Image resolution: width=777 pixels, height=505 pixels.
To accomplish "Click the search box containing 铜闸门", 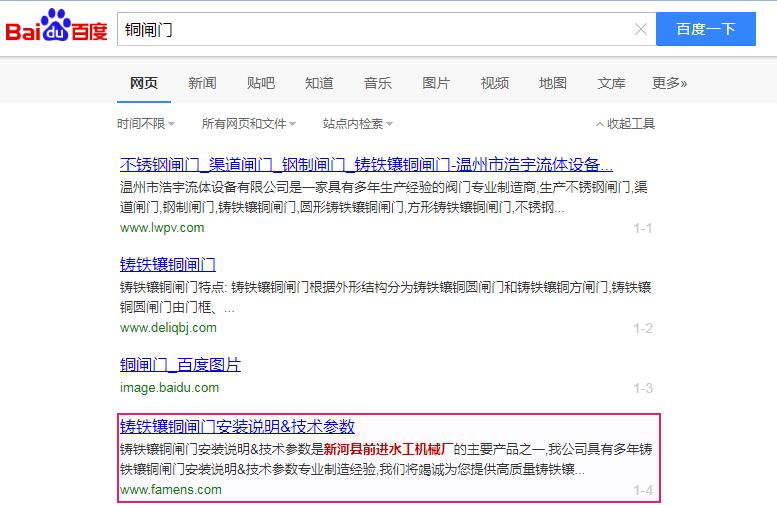I will point(375,30).
